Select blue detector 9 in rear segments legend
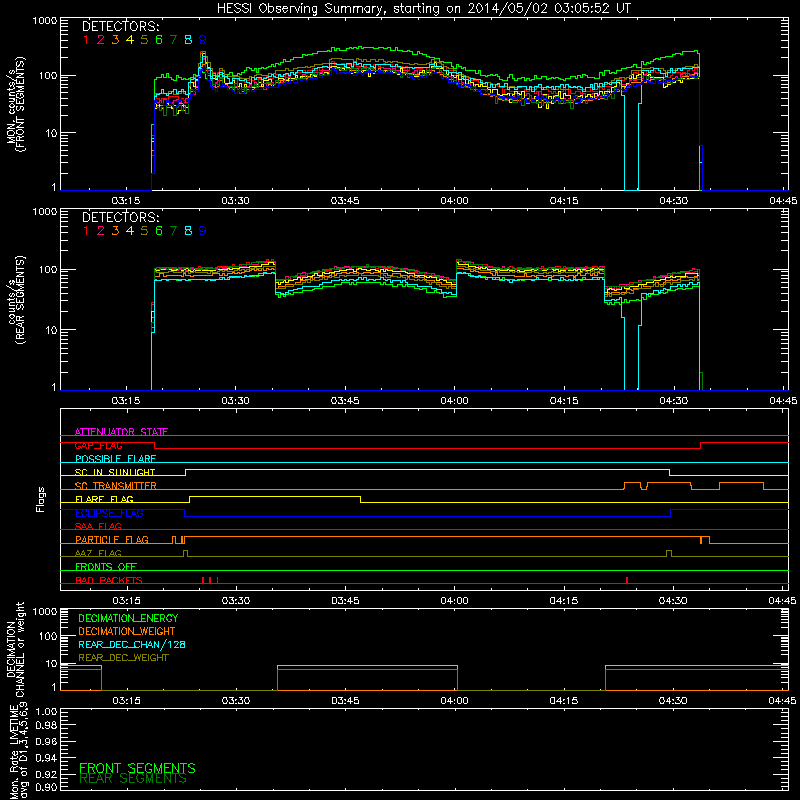Image resolution: width=800 pixels, height=800 pixels. (203, 231)
